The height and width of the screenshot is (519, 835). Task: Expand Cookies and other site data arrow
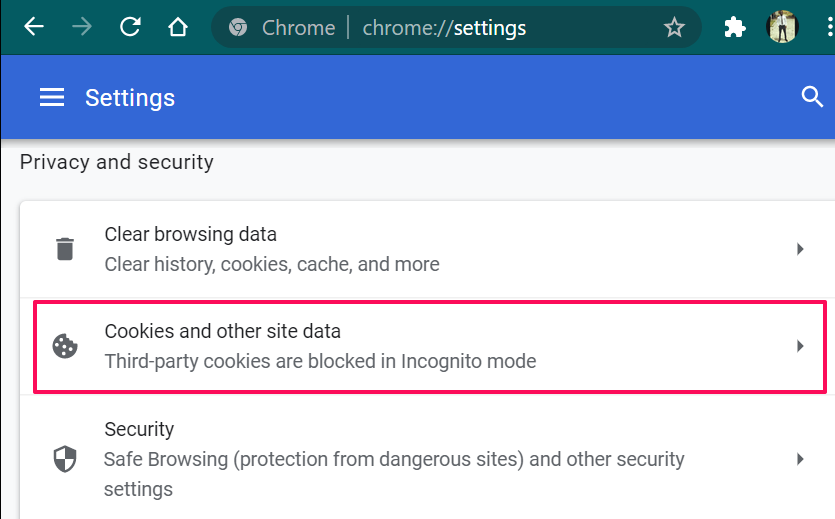pyautogui.click(x=800, y=346)
